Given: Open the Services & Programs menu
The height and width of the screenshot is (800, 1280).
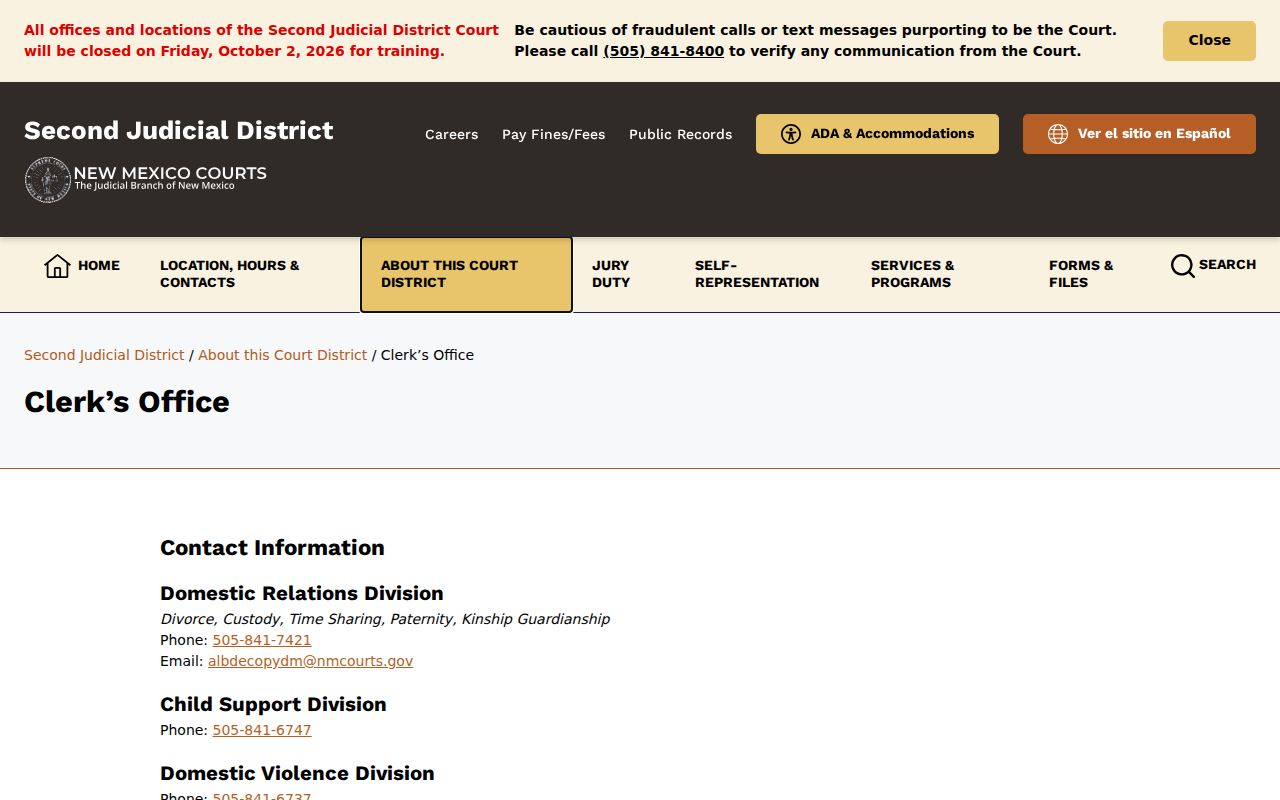Looking at the screenshot, I should [x=913, y=274].
